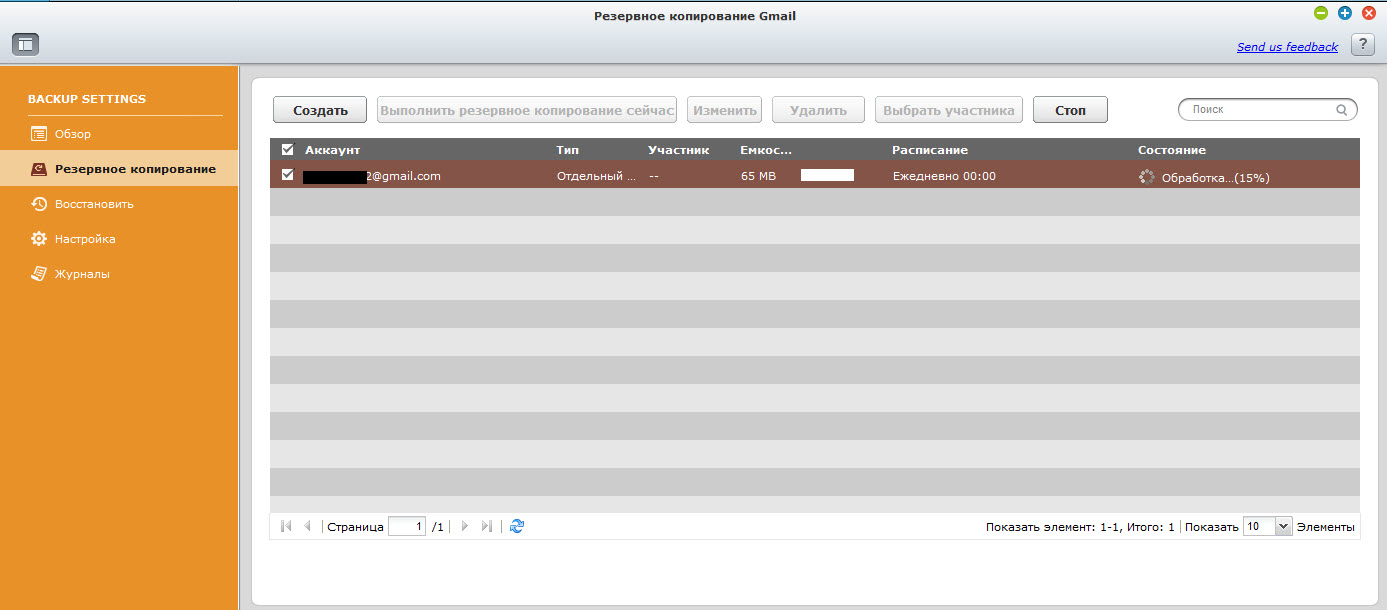The width and height of the screenshot is (1387, 610).
Task: Refresh the backup list
Action: (517, 526)
